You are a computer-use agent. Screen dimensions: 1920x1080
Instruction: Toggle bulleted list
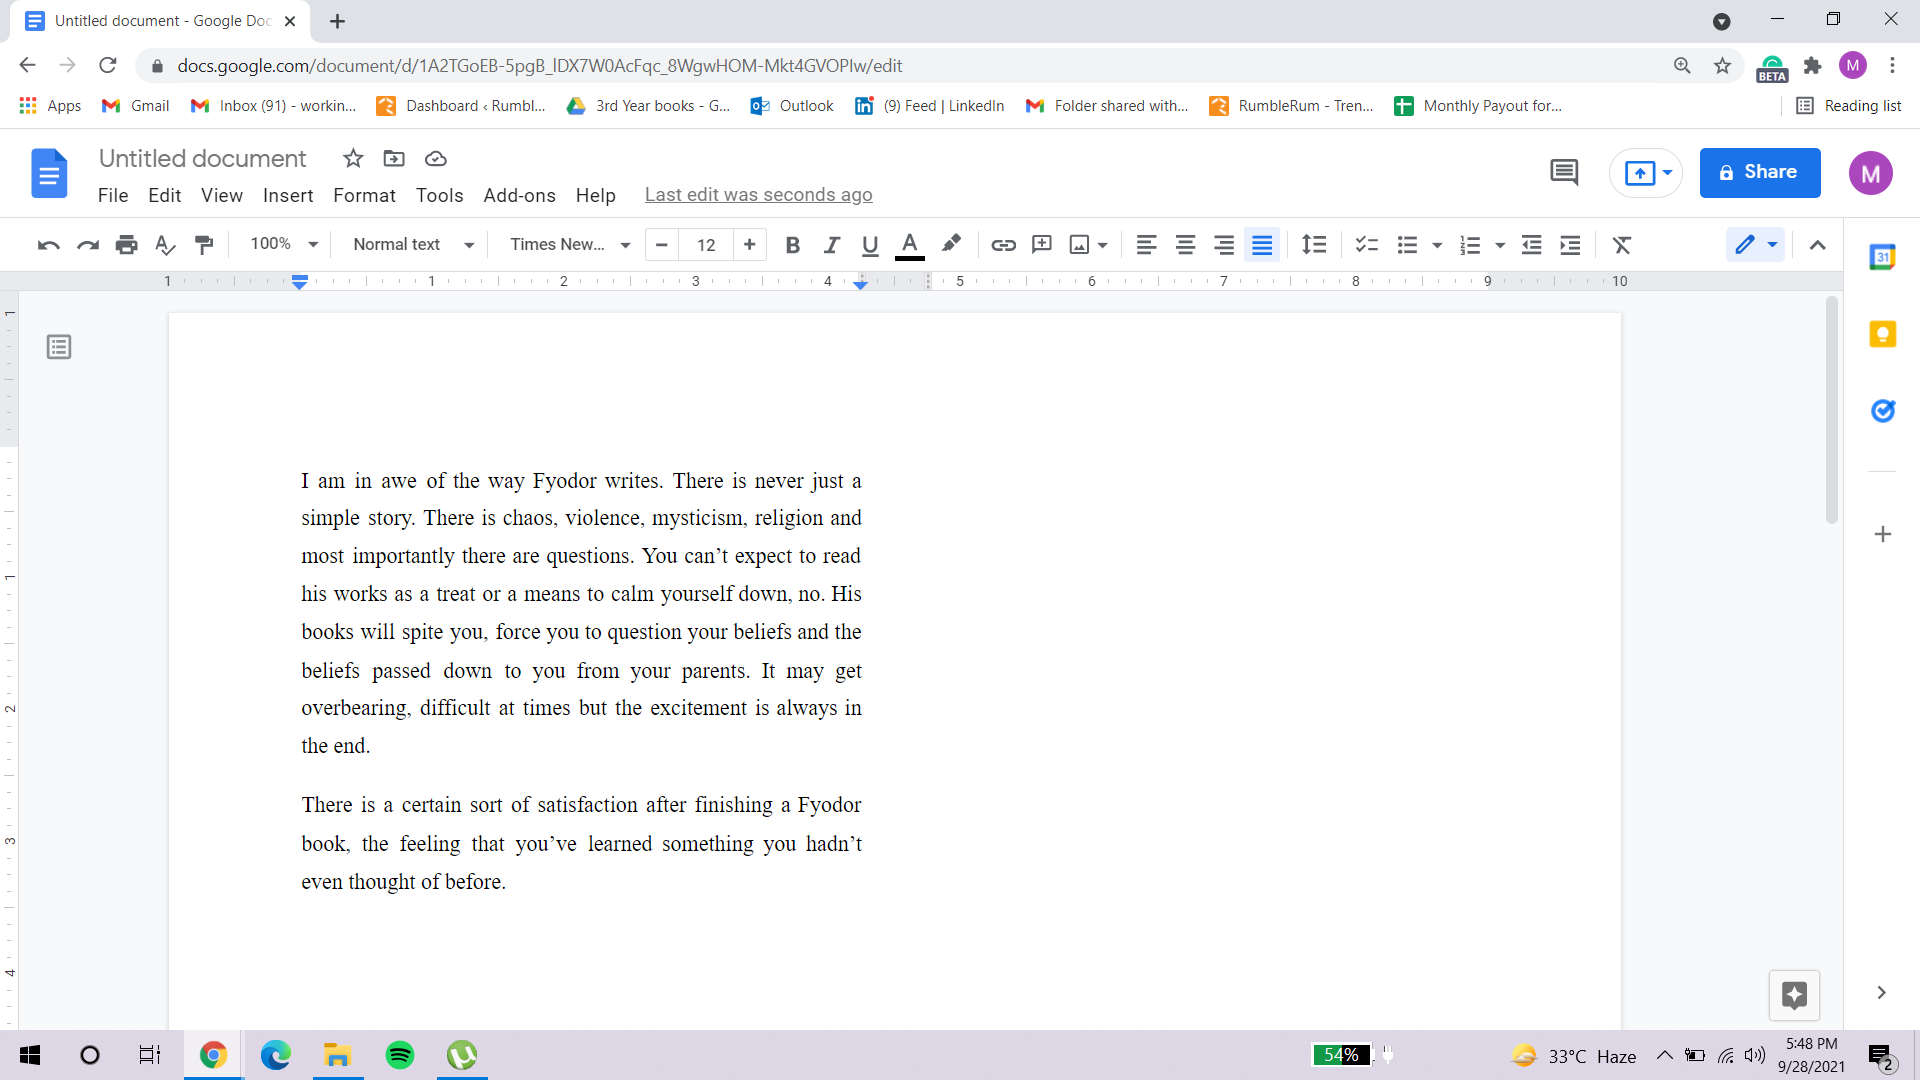coord(1407,245)
